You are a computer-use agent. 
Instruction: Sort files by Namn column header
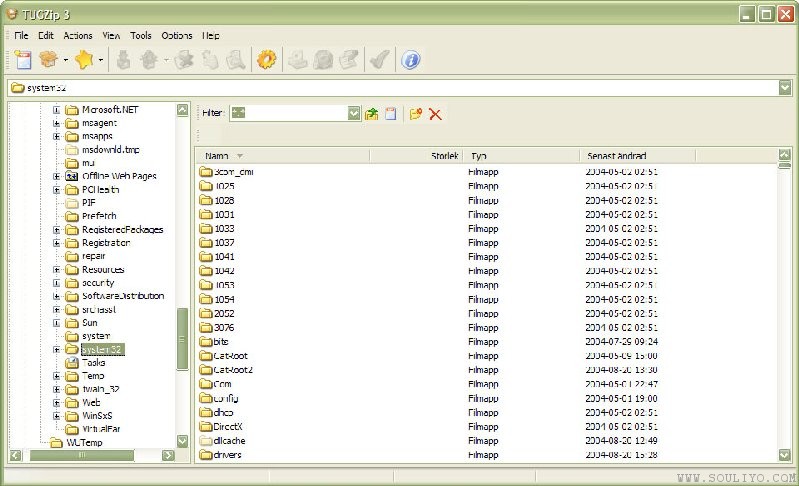pos(217,156)
